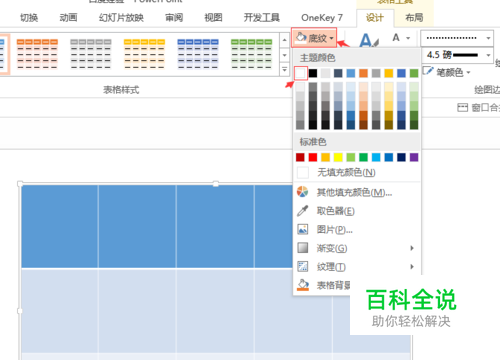Click the large blue WordArt quick styles A icon
The width and height of the screenshot is (500, 360).
click(x=368, y=40)
